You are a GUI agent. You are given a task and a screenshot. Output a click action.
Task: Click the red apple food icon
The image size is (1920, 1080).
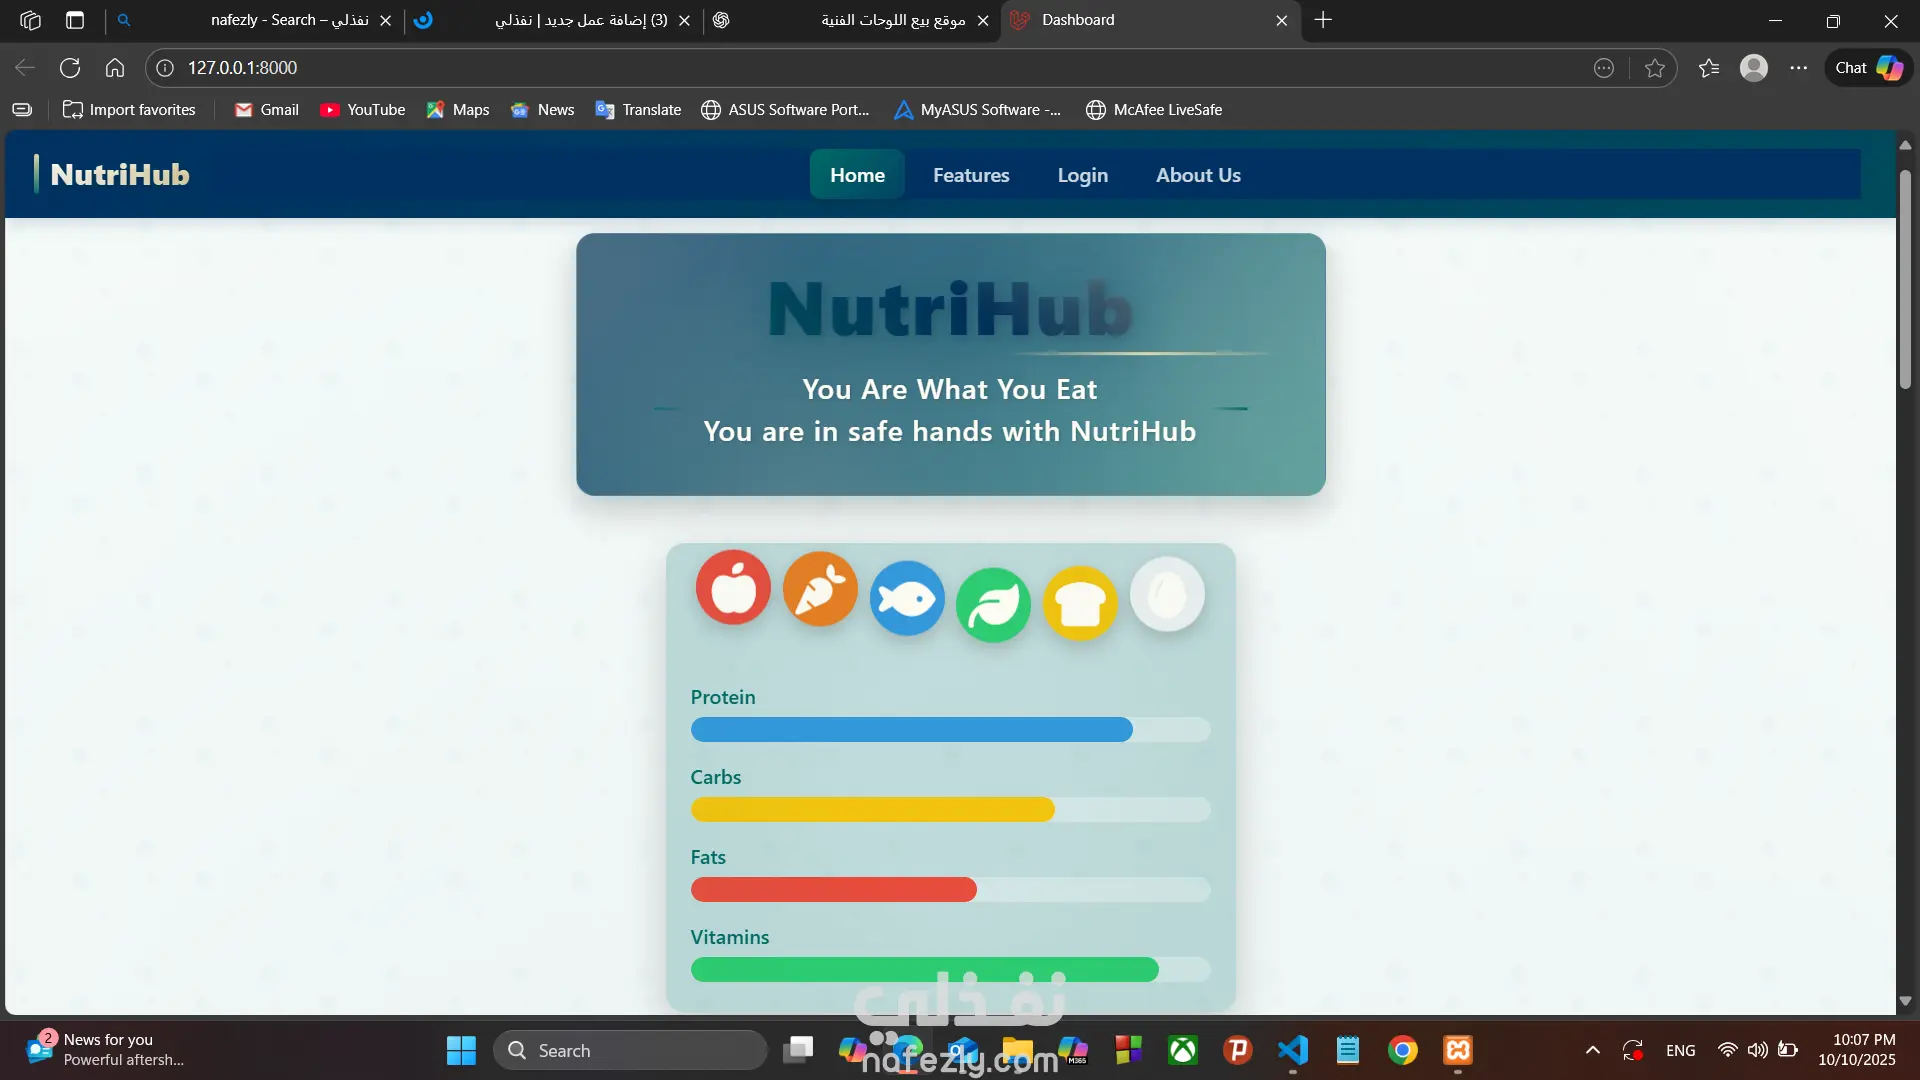[733, 588]
